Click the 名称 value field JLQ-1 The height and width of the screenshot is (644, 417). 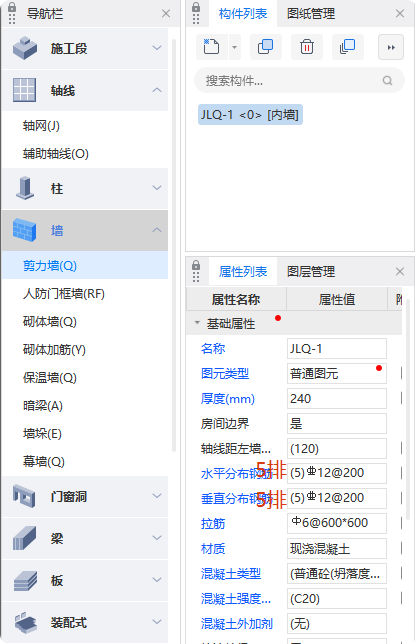point(337,349)
